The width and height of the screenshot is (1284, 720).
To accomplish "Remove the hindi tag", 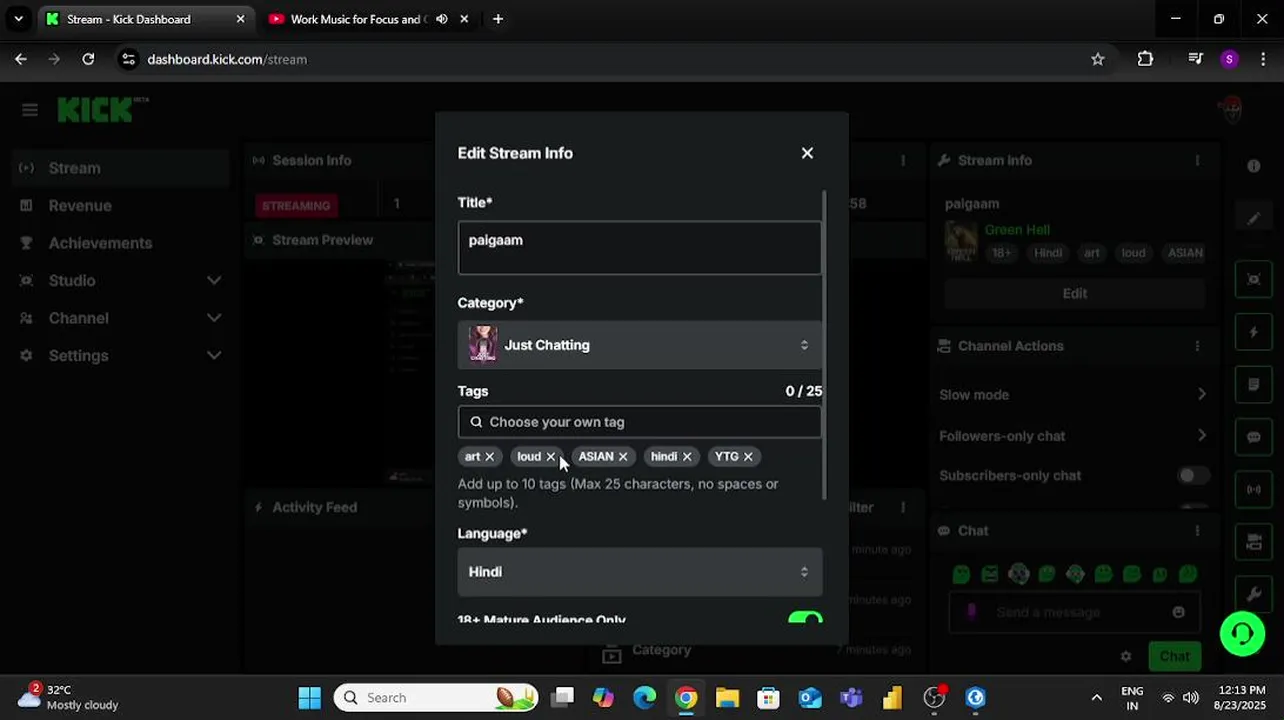I will 687,456.
